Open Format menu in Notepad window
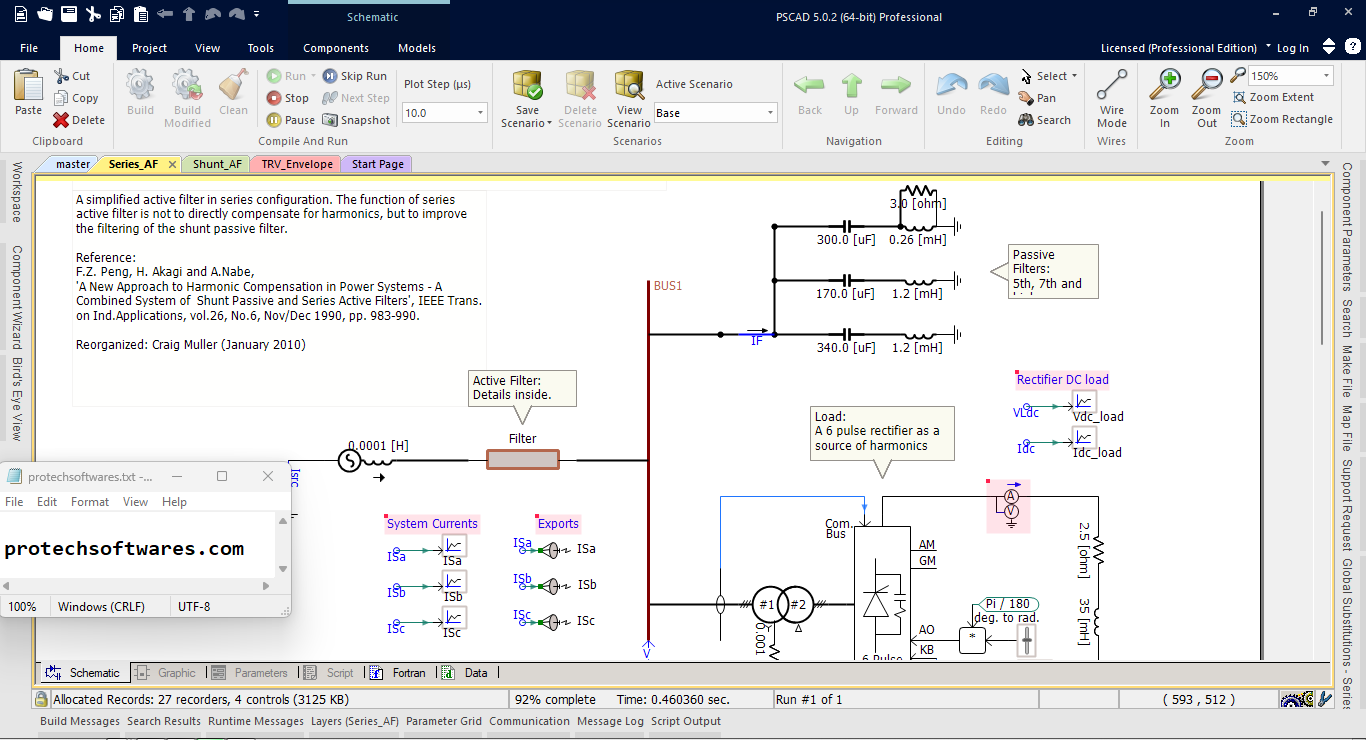Viewport: 1366px width, 740px height. coord(90,502)
